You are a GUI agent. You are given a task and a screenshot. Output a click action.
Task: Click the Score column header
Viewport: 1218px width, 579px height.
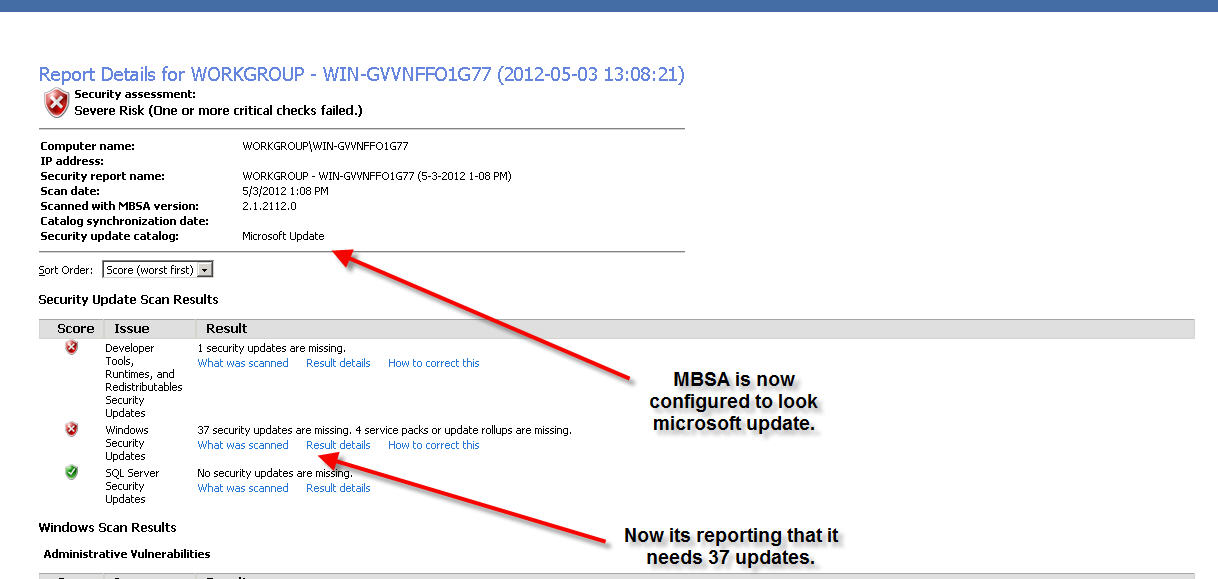pos(76,328)
